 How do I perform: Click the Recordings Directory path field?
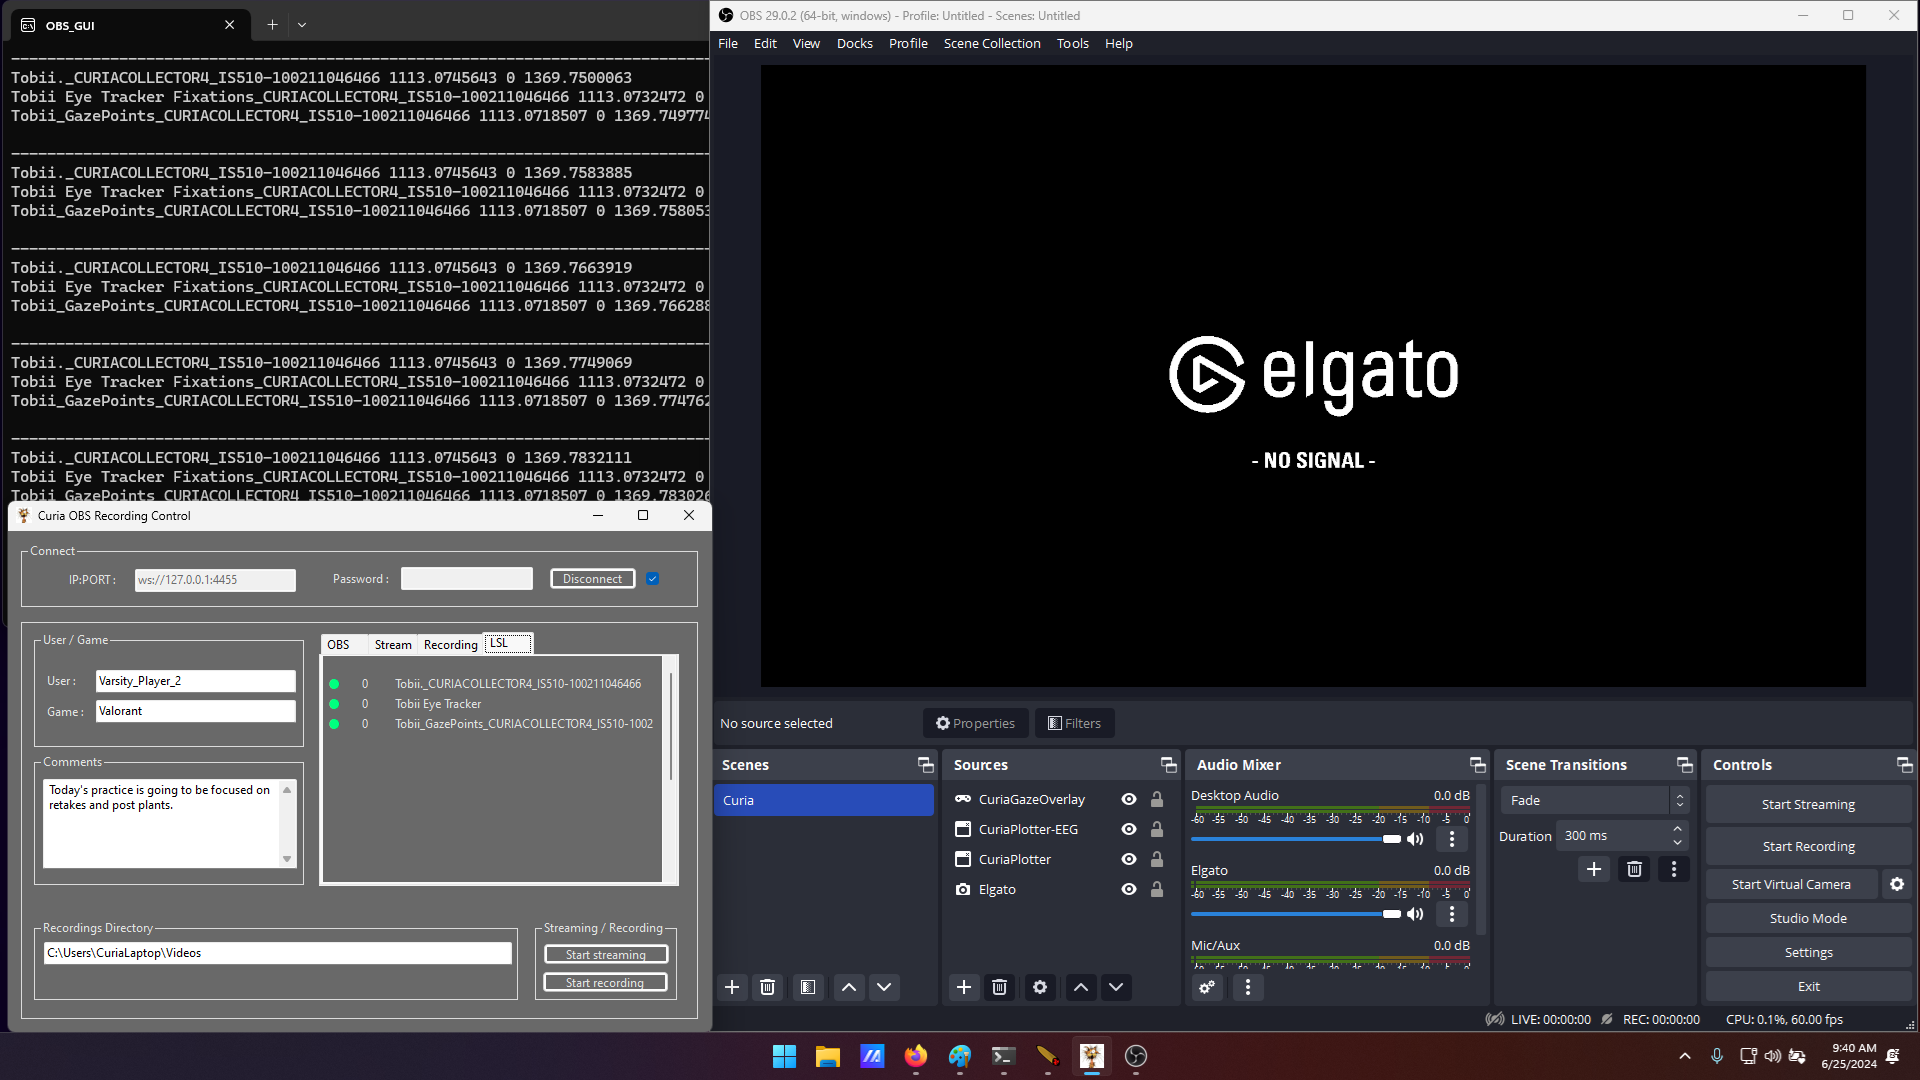click(x=277, y=953)
